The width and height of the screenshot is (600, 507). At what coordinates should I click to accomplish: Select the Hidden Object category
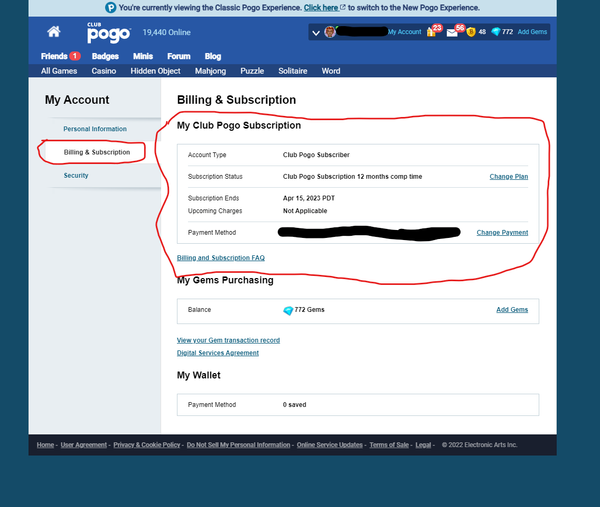155,71
